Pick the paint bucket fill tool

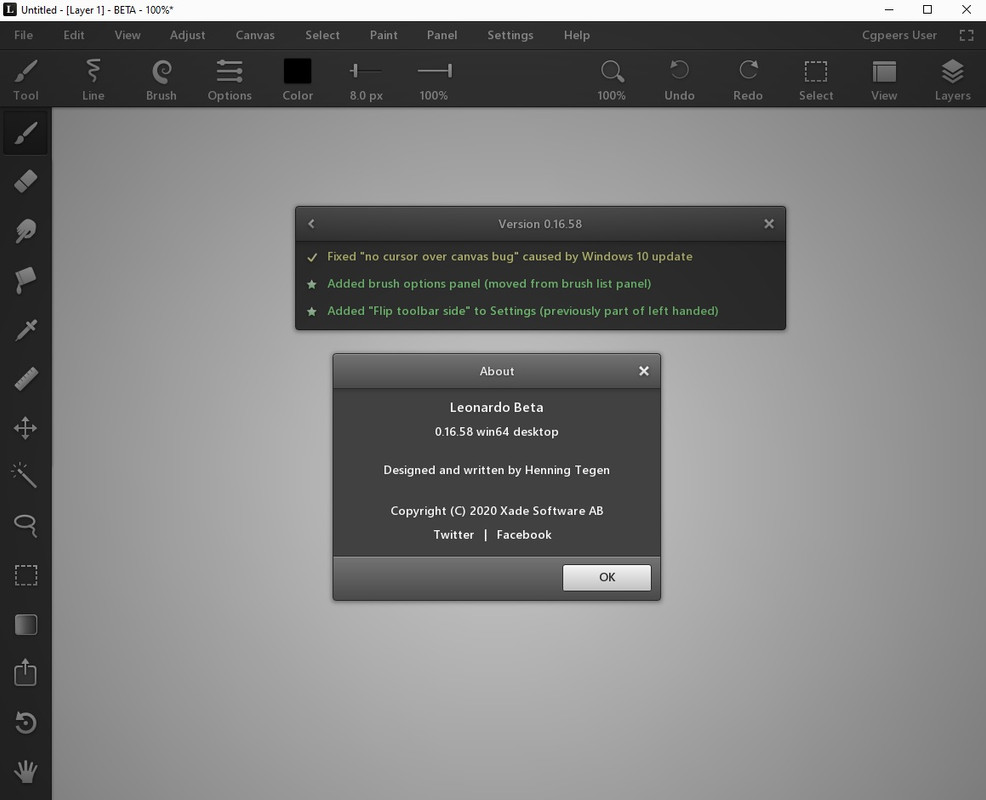point(26,280)
